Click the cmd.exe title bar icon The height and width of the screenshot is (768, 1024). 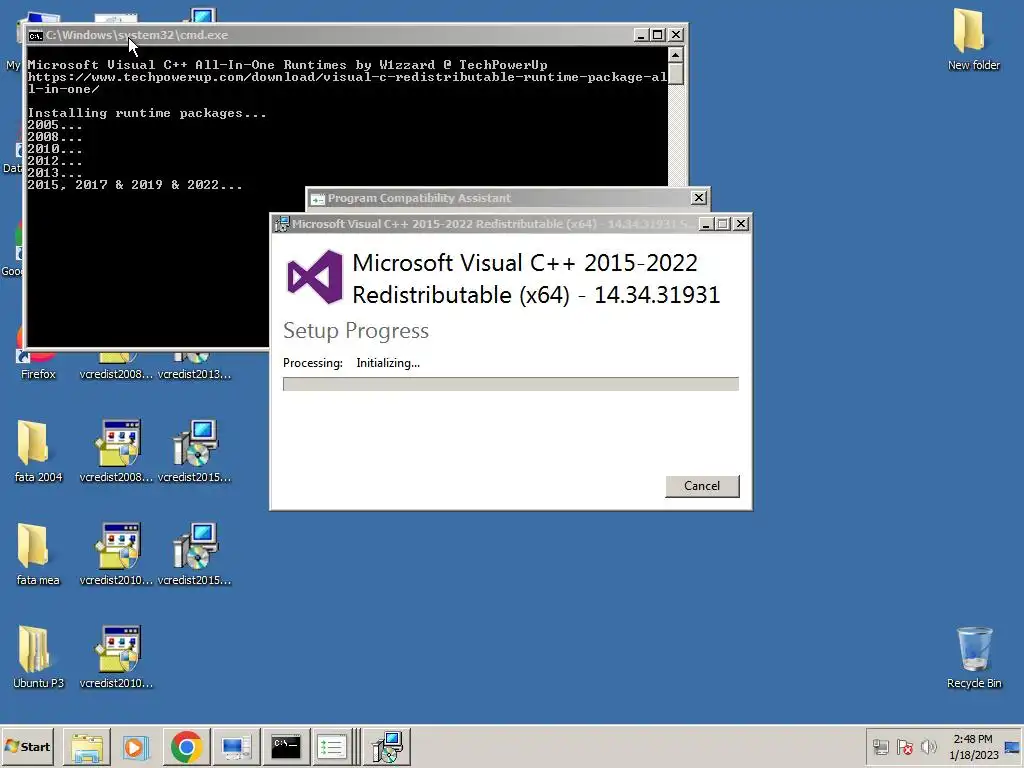pyautogui.click(x=35, y=35)
